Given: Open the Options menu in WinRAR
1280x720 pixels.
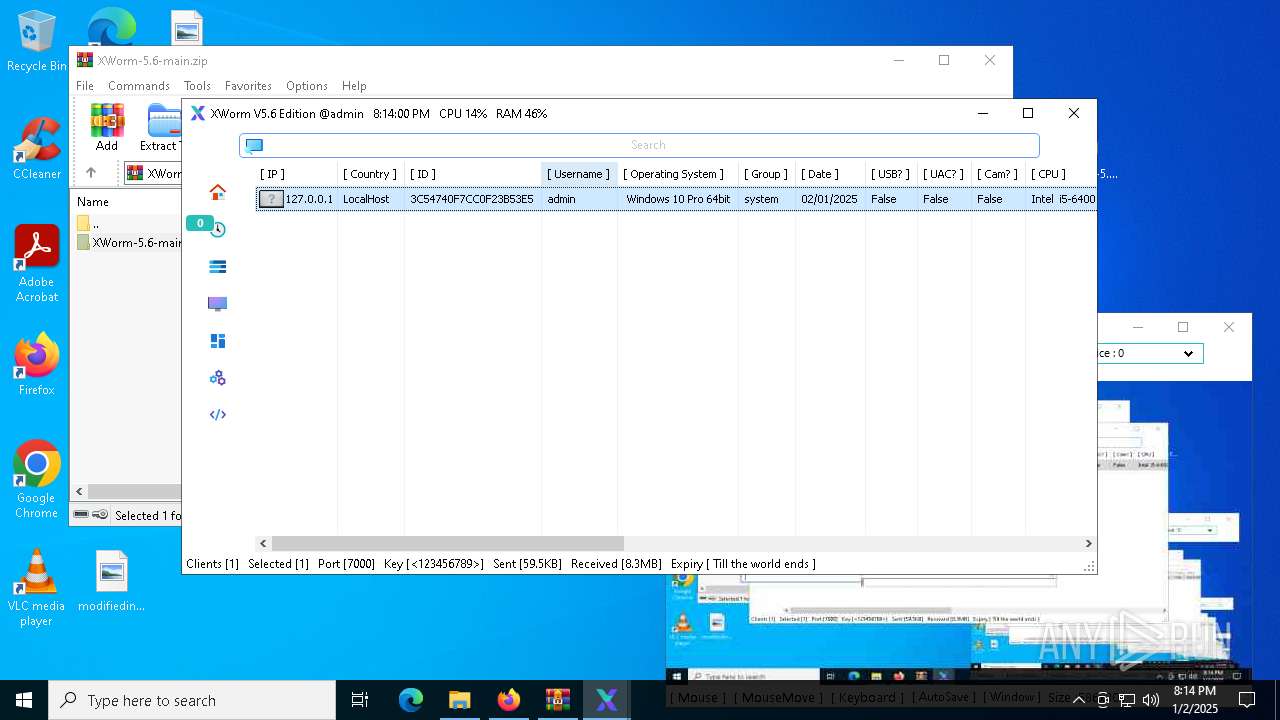Looking at the screenshot, I should (307, 86).
